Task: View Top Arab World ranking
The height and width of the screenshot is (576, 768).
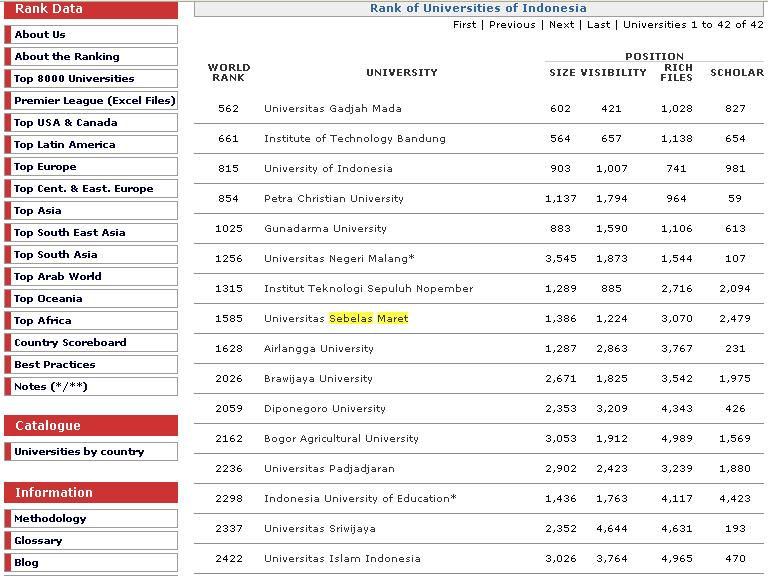Action: tap(91, 277)
